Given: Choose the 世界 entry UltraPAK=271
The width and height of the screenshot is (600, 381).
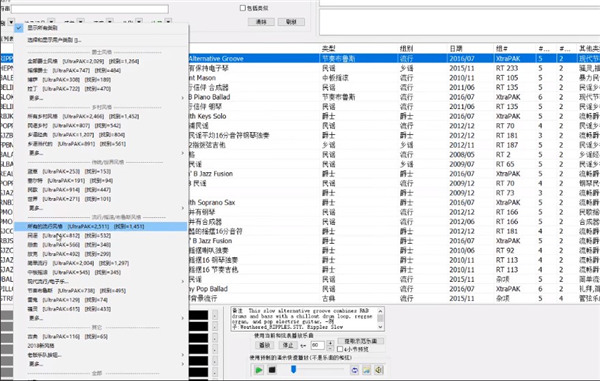Looking at the screenshot, I should click(x=101, y=199).
